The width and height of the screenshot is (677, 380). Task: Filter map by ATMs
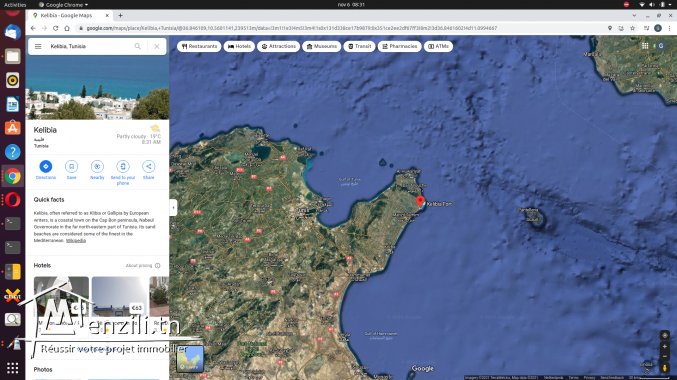pyautogui.click(x=438, y=46)
